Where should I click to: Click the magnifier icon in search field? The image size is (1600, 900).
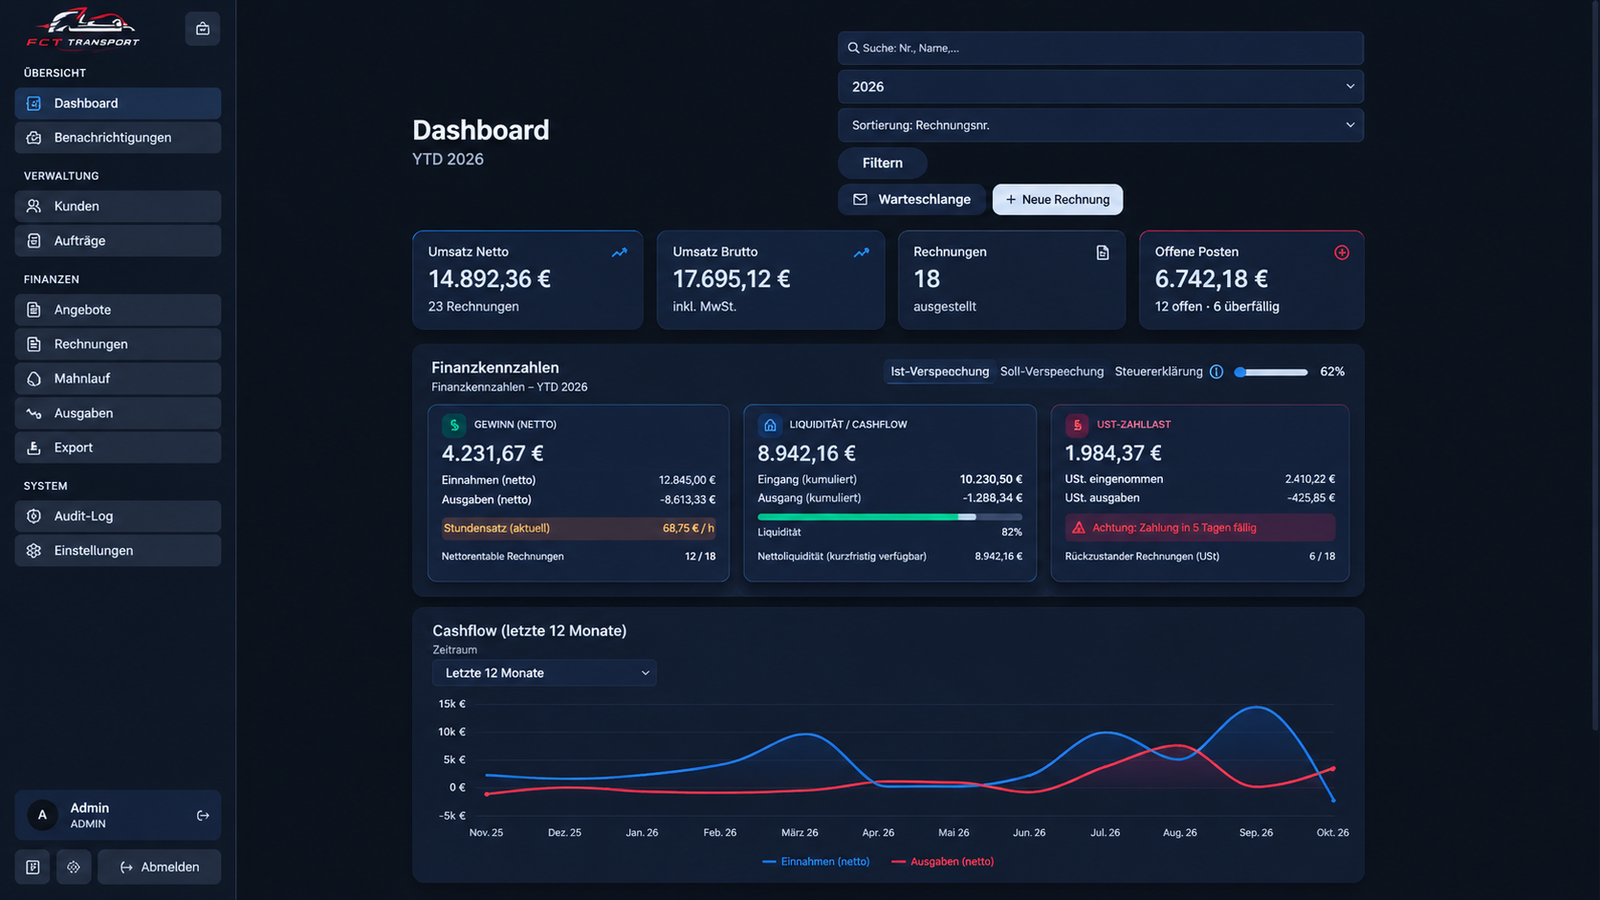[854, 48]
